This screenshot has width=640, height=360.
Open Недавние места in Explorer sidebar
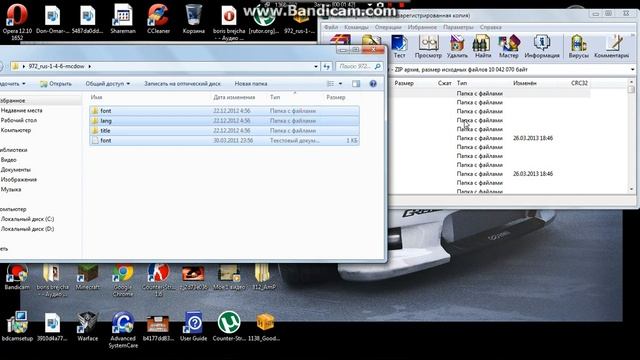pyautogui.click(x=21, y=111)
